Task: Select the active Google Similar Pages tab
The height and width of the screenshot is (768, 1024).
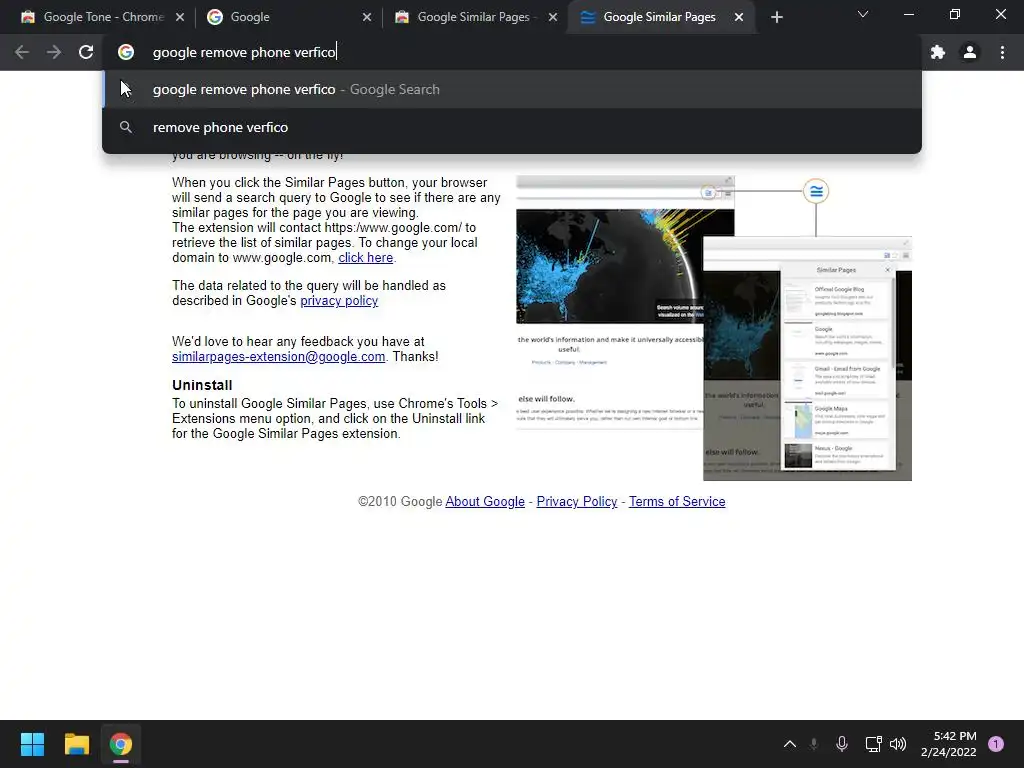Action: coord(660,17)
